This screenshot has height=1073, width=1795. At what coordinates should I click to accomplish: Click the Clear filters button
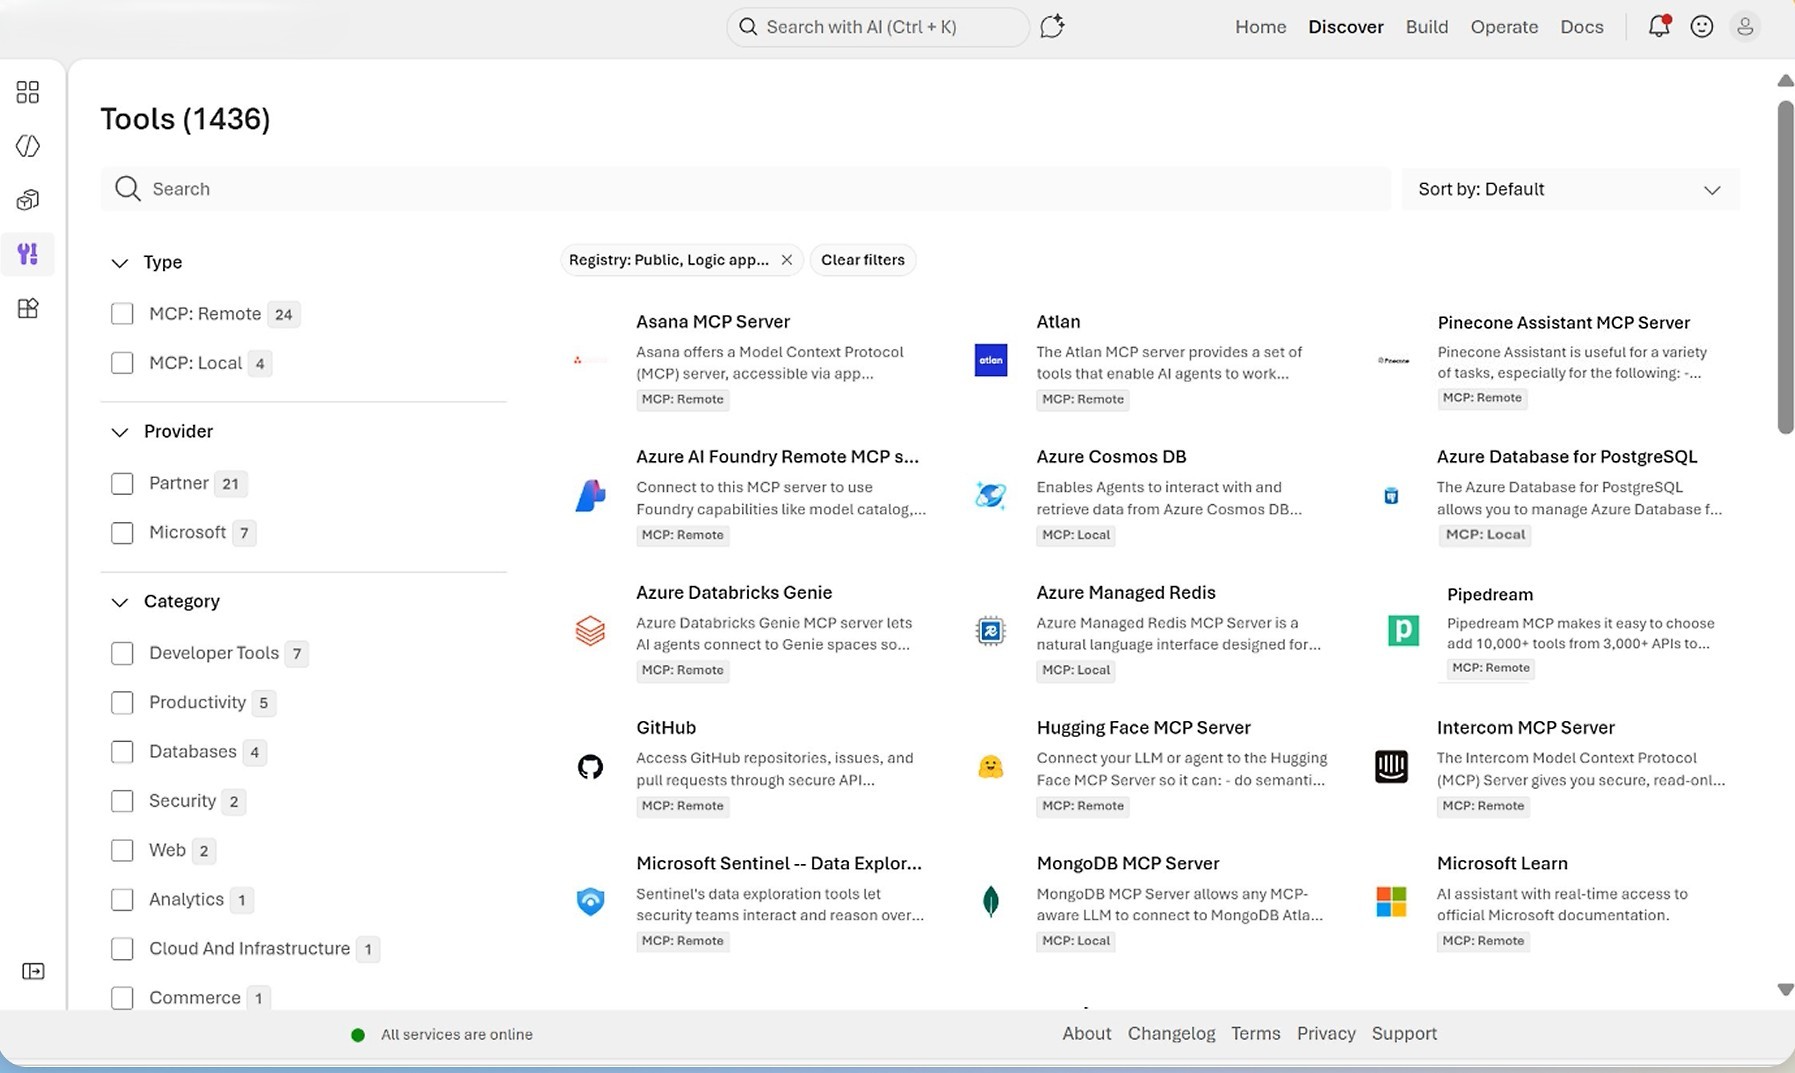tap(863, 260)
